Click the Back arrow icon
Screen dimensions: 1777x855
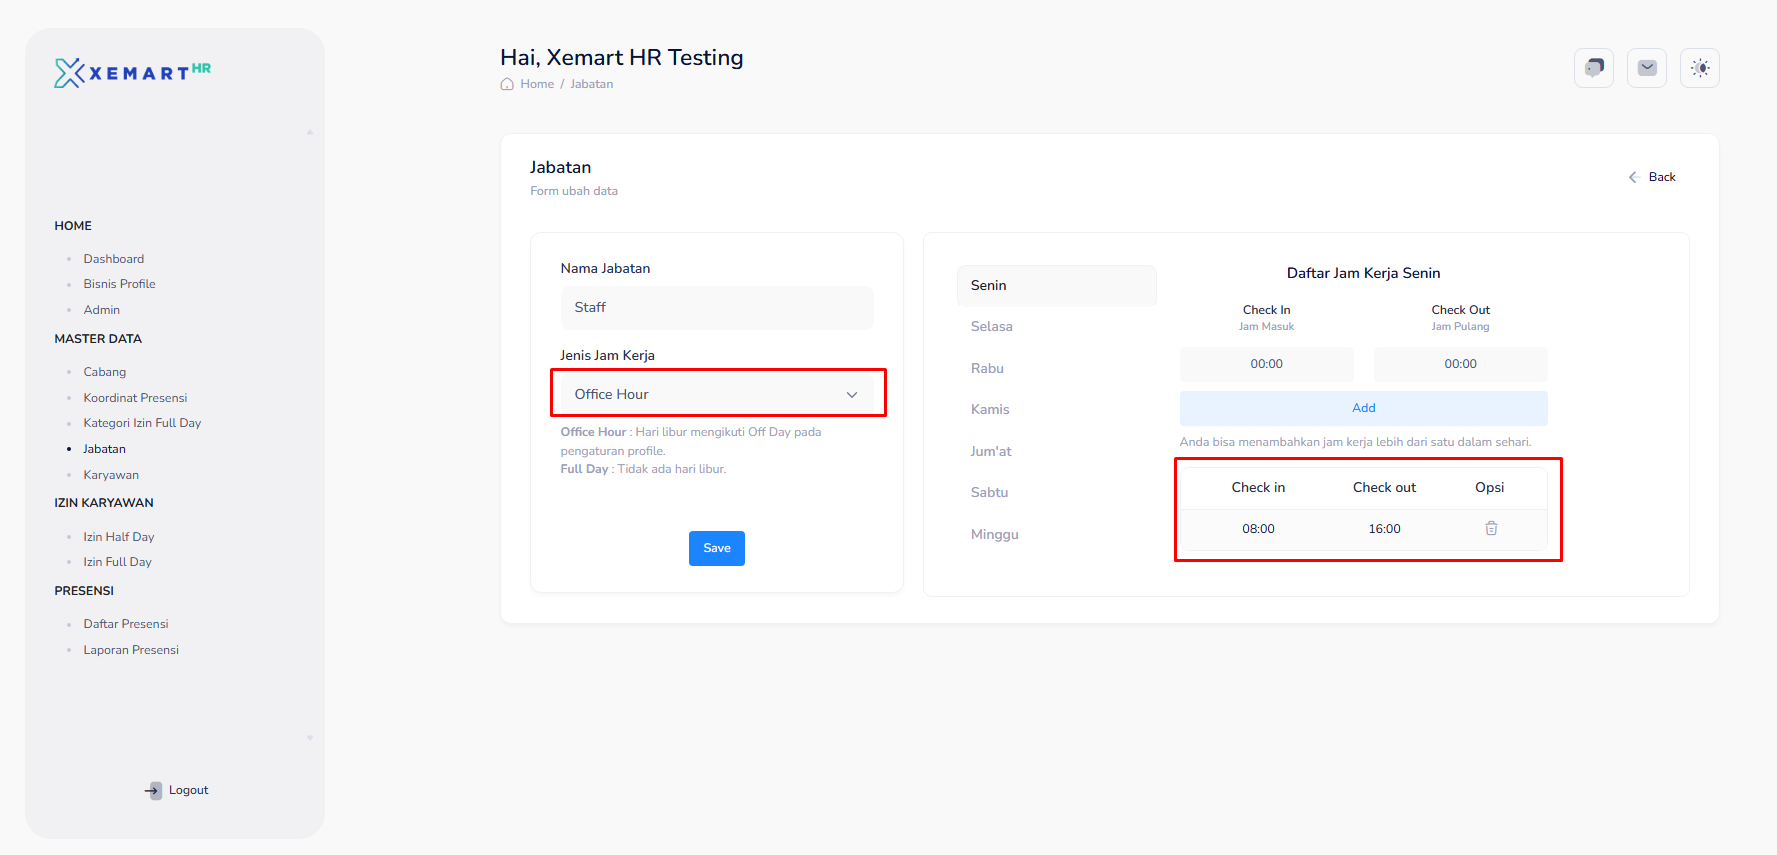click(1633, 177)
